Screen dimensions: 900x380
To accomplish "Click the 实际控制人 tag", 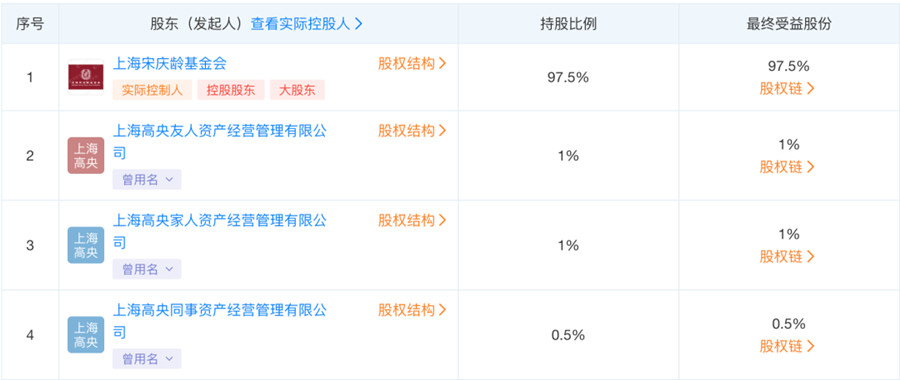I will [152, 90].
